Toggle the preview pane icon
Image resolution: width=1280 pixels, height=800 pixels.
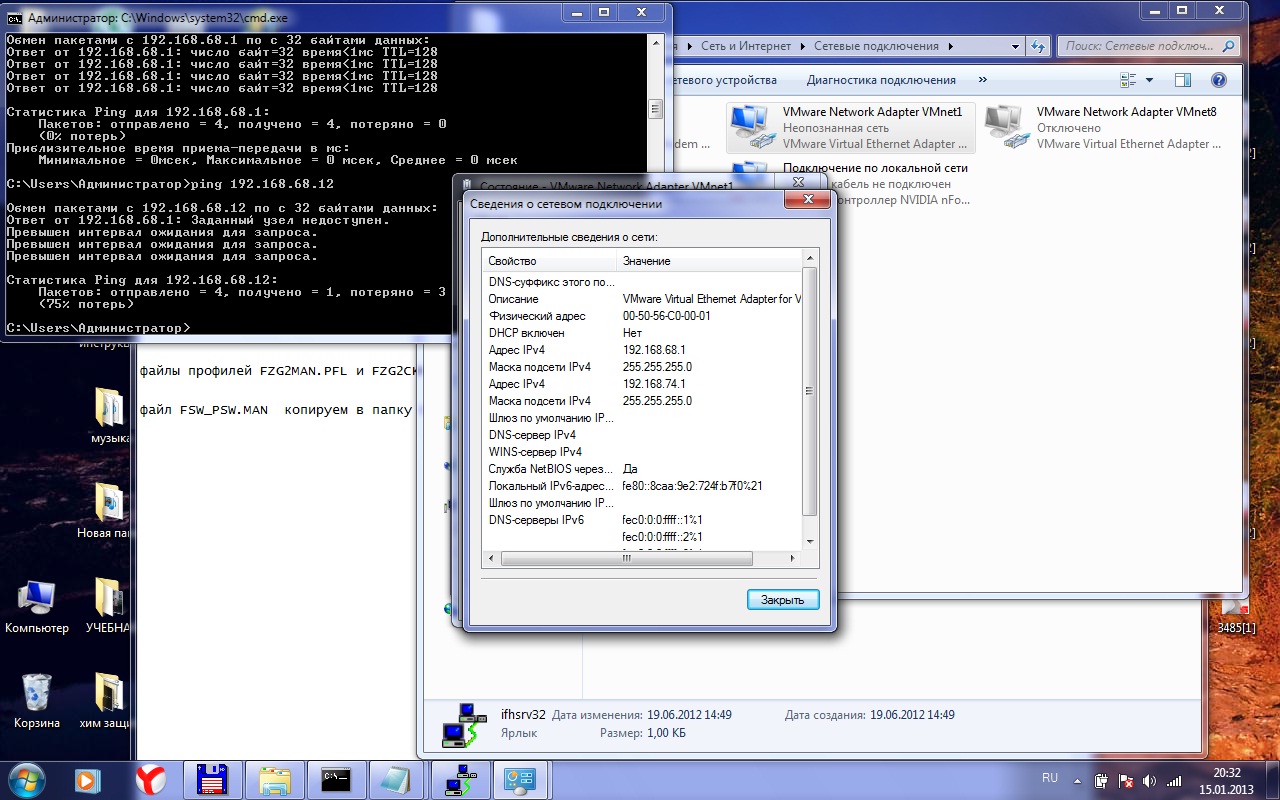pos(1183,80)
